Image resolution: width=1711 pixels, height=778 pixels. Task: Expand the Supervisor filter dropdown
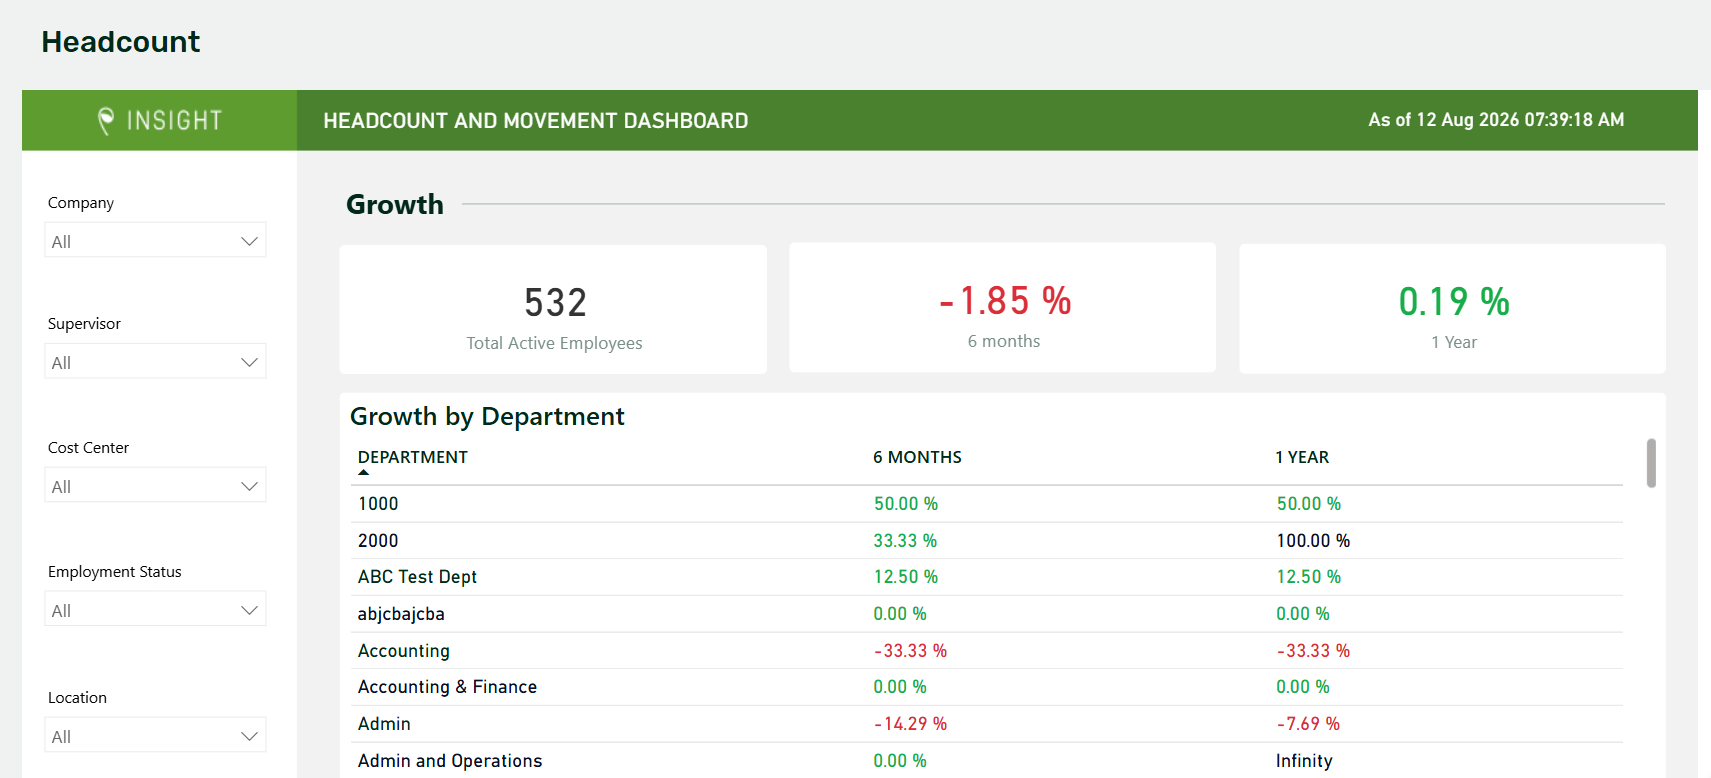pyautogui.click(x=155, y=362)
